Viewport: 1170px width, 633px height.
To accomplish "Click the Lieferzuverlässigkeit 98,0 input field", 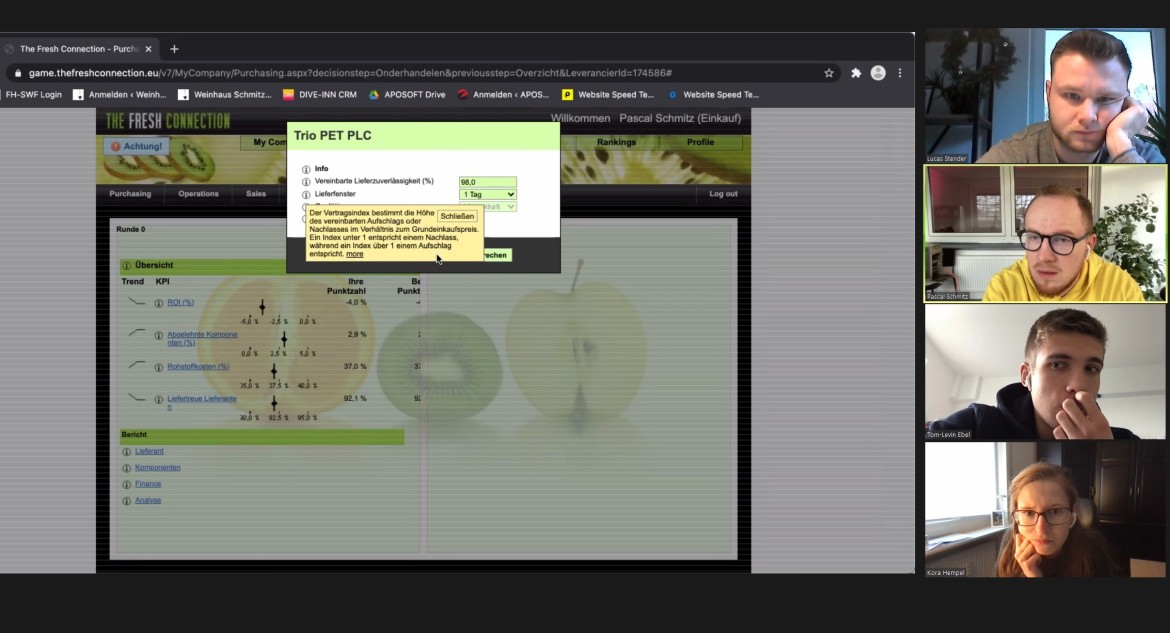I will pos(488,182).
